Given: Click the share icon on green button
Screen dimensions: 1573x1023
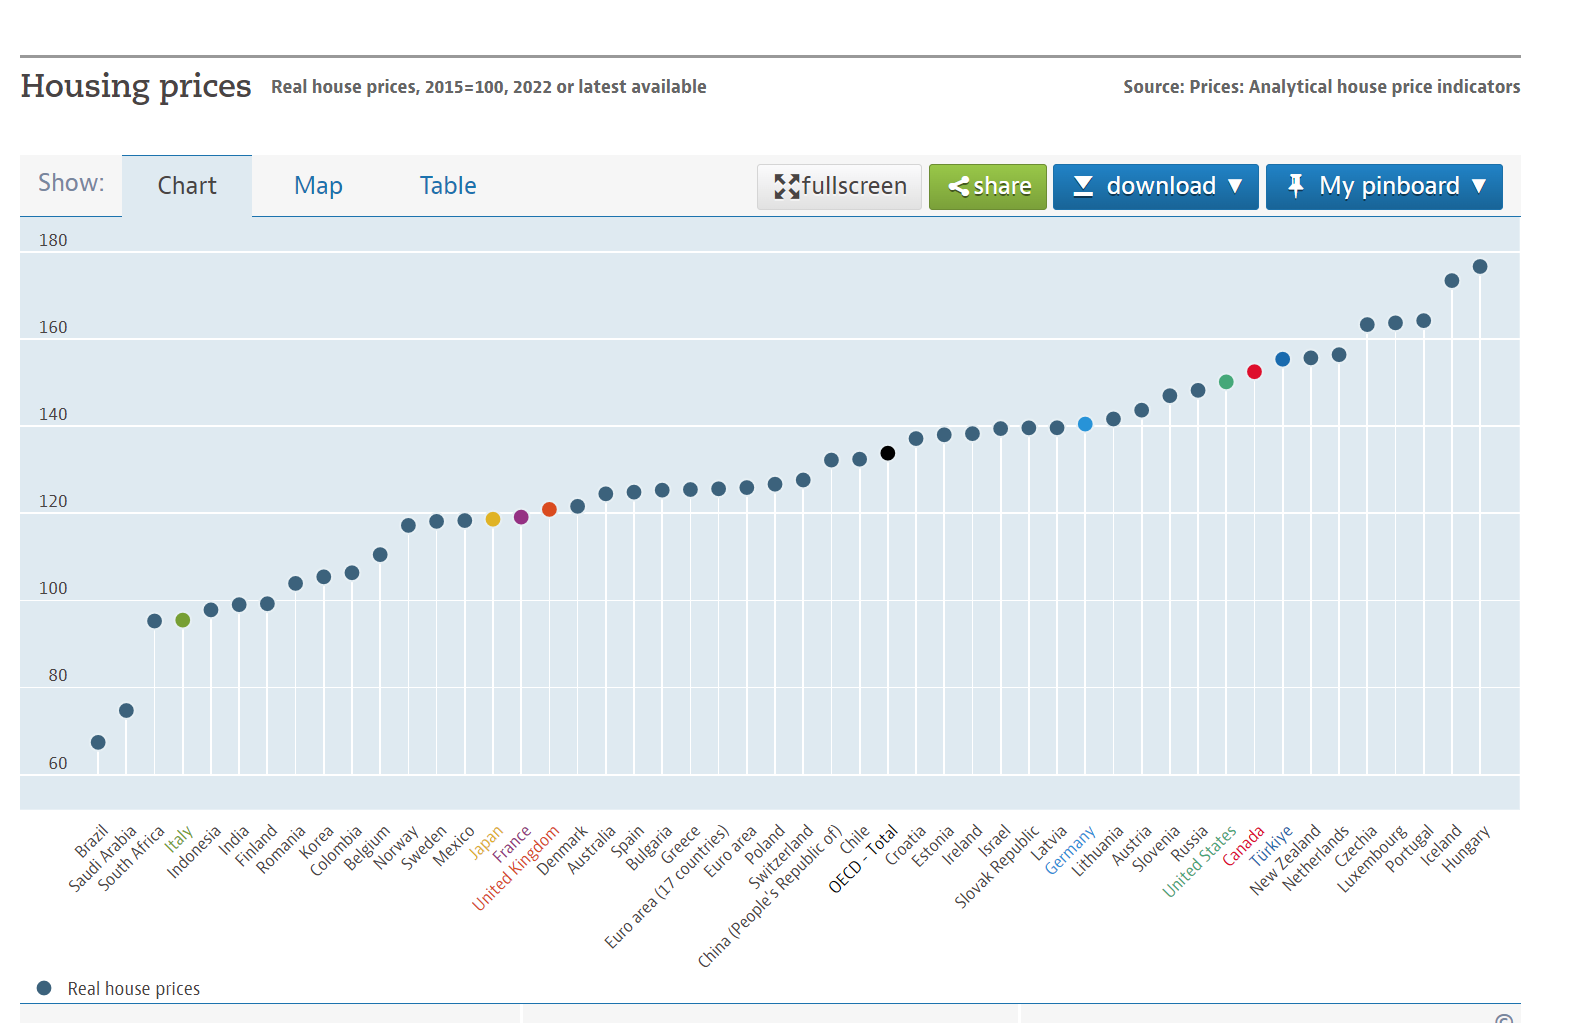Looking at the screenshot, I should [958, 186].
